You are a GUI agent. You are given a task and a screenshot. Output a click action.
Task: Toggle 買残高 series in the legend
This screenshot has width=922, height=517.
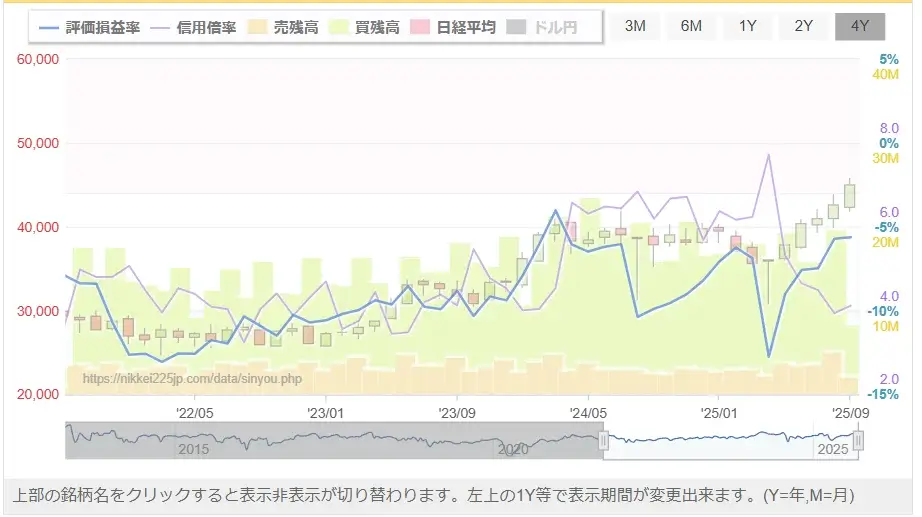341,27
